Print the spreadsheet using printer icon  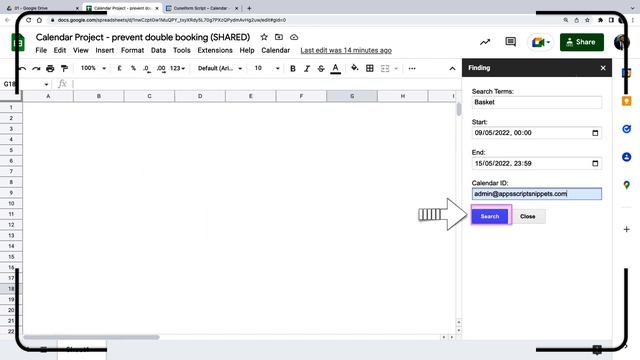coord(50,69)
